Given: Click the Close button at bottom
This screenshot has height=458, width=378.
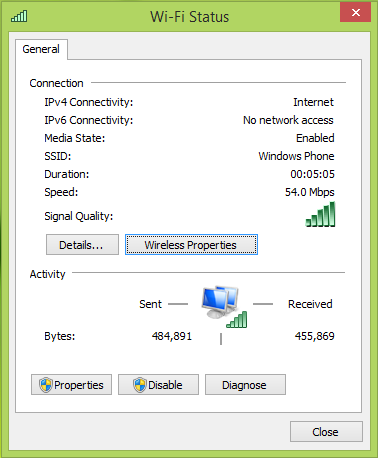Looking at the screenshot, I should (x=326, y=432).
